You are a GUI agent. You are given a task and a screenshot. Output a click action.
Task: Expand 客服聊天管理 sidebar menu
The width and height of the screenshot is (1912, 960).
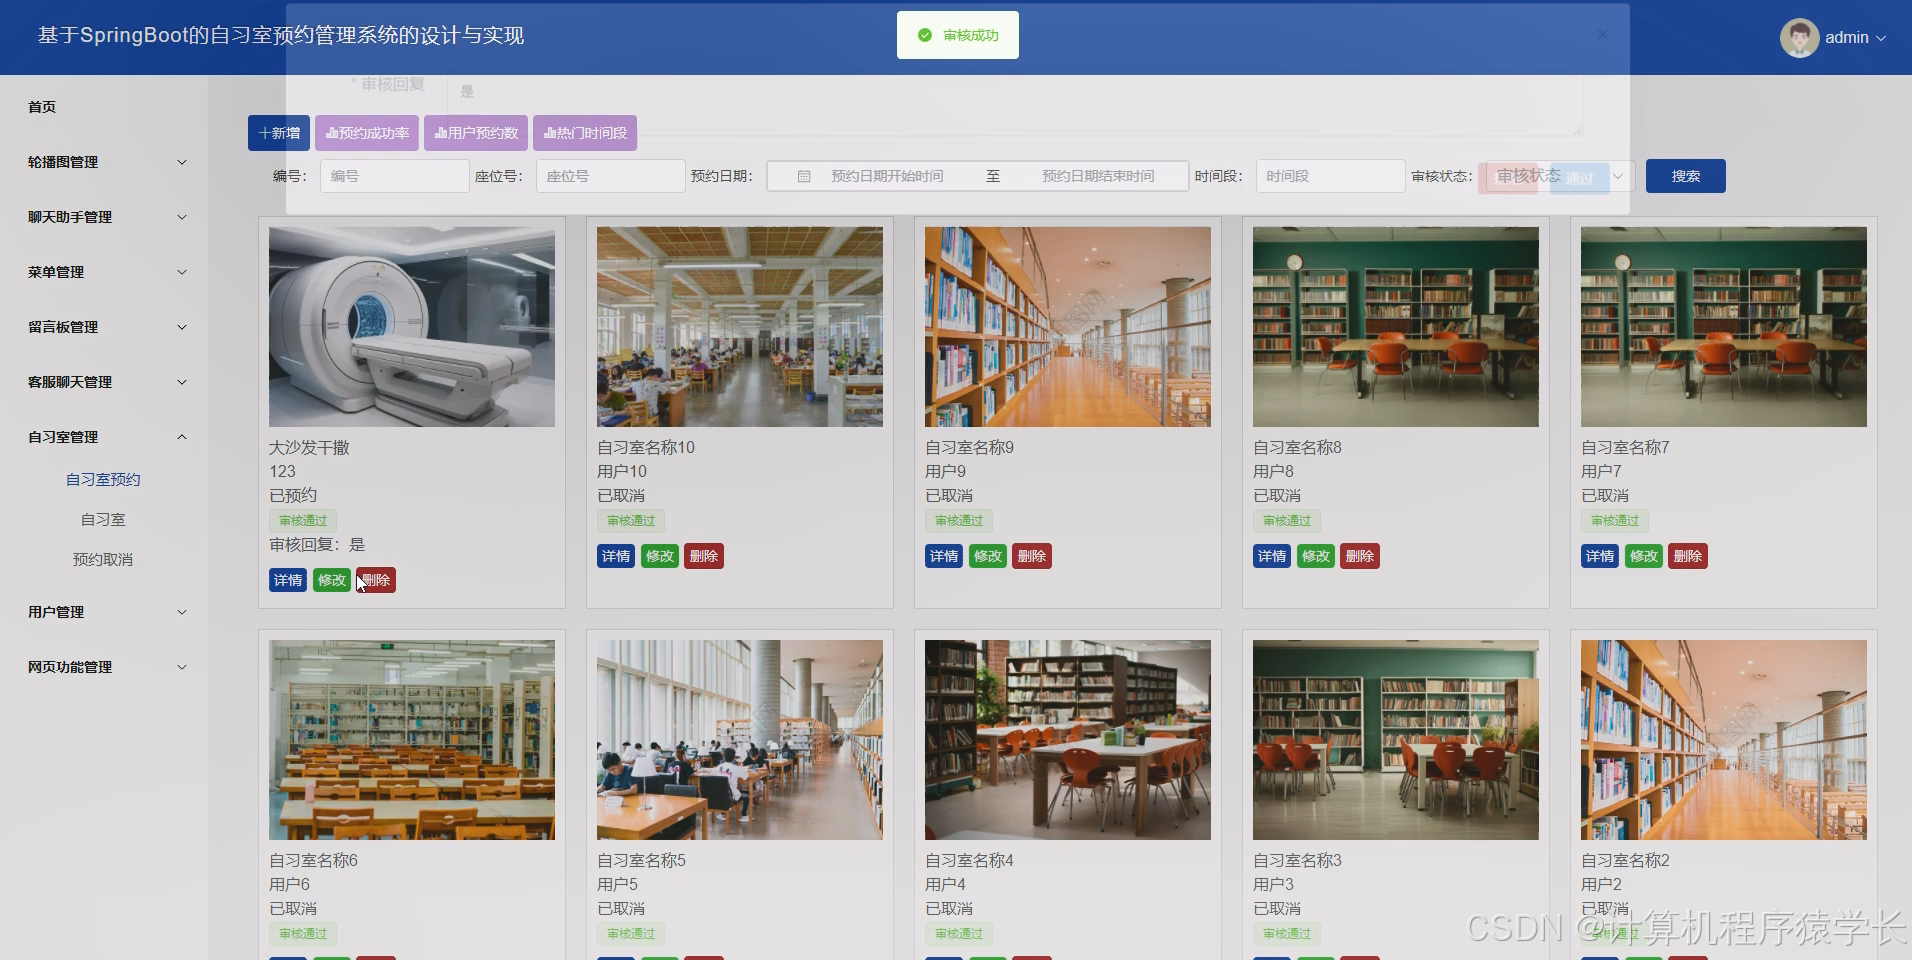coord(104,382)
